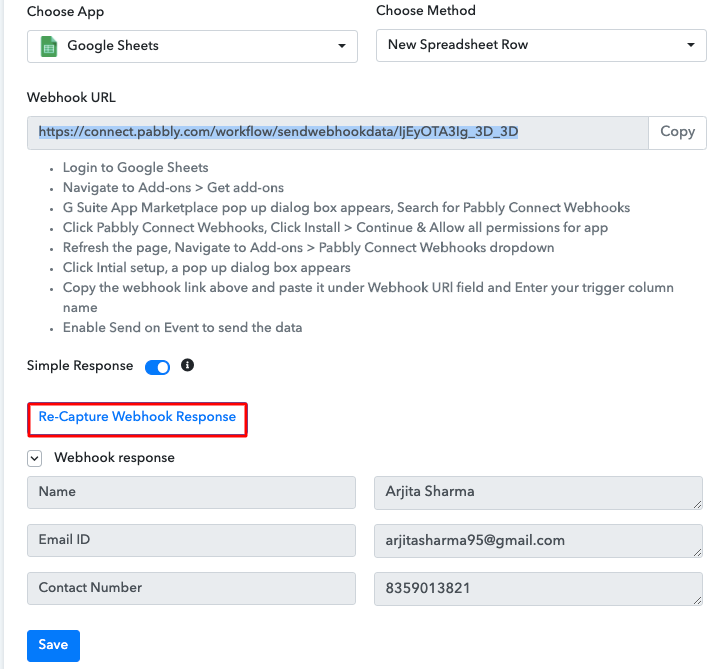This screenshot has width=726, height=669.
Task: Click the 'Refresh the page' instruction line
Action: click(308, 248)
